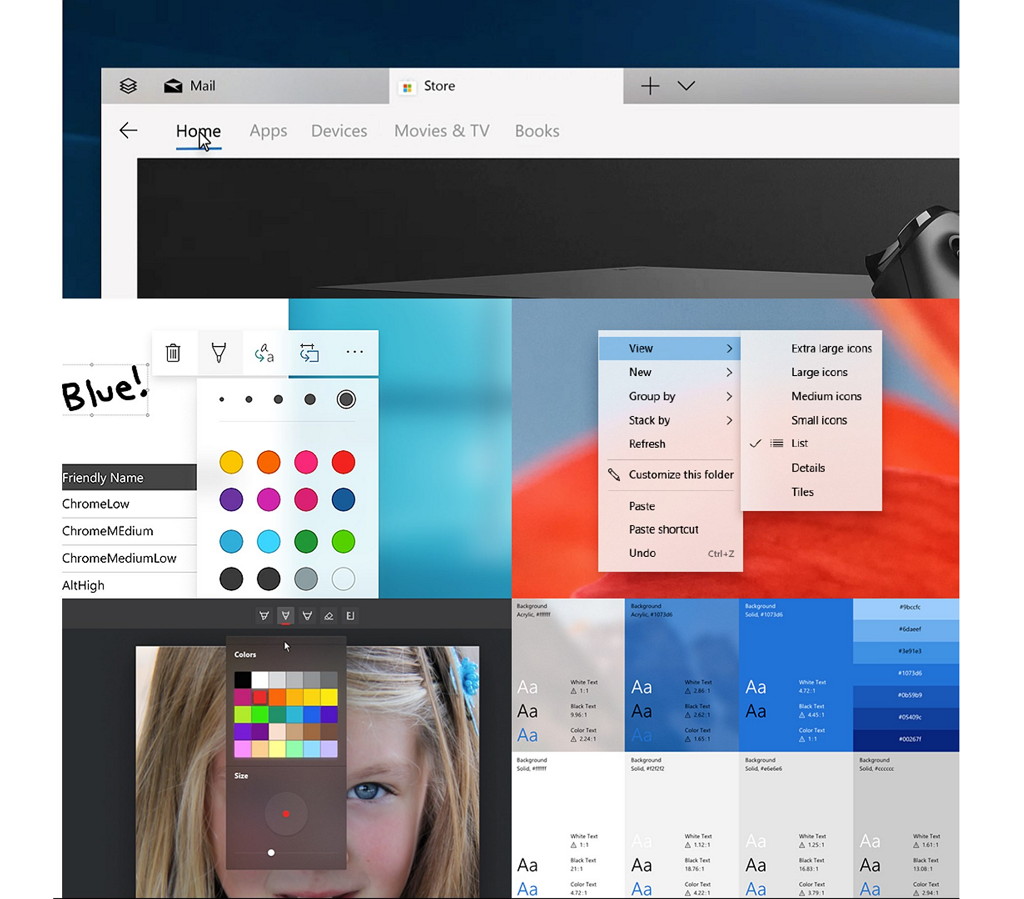1024x899 pixels.
Task: Select Small icons view
Action: point(811,420)
